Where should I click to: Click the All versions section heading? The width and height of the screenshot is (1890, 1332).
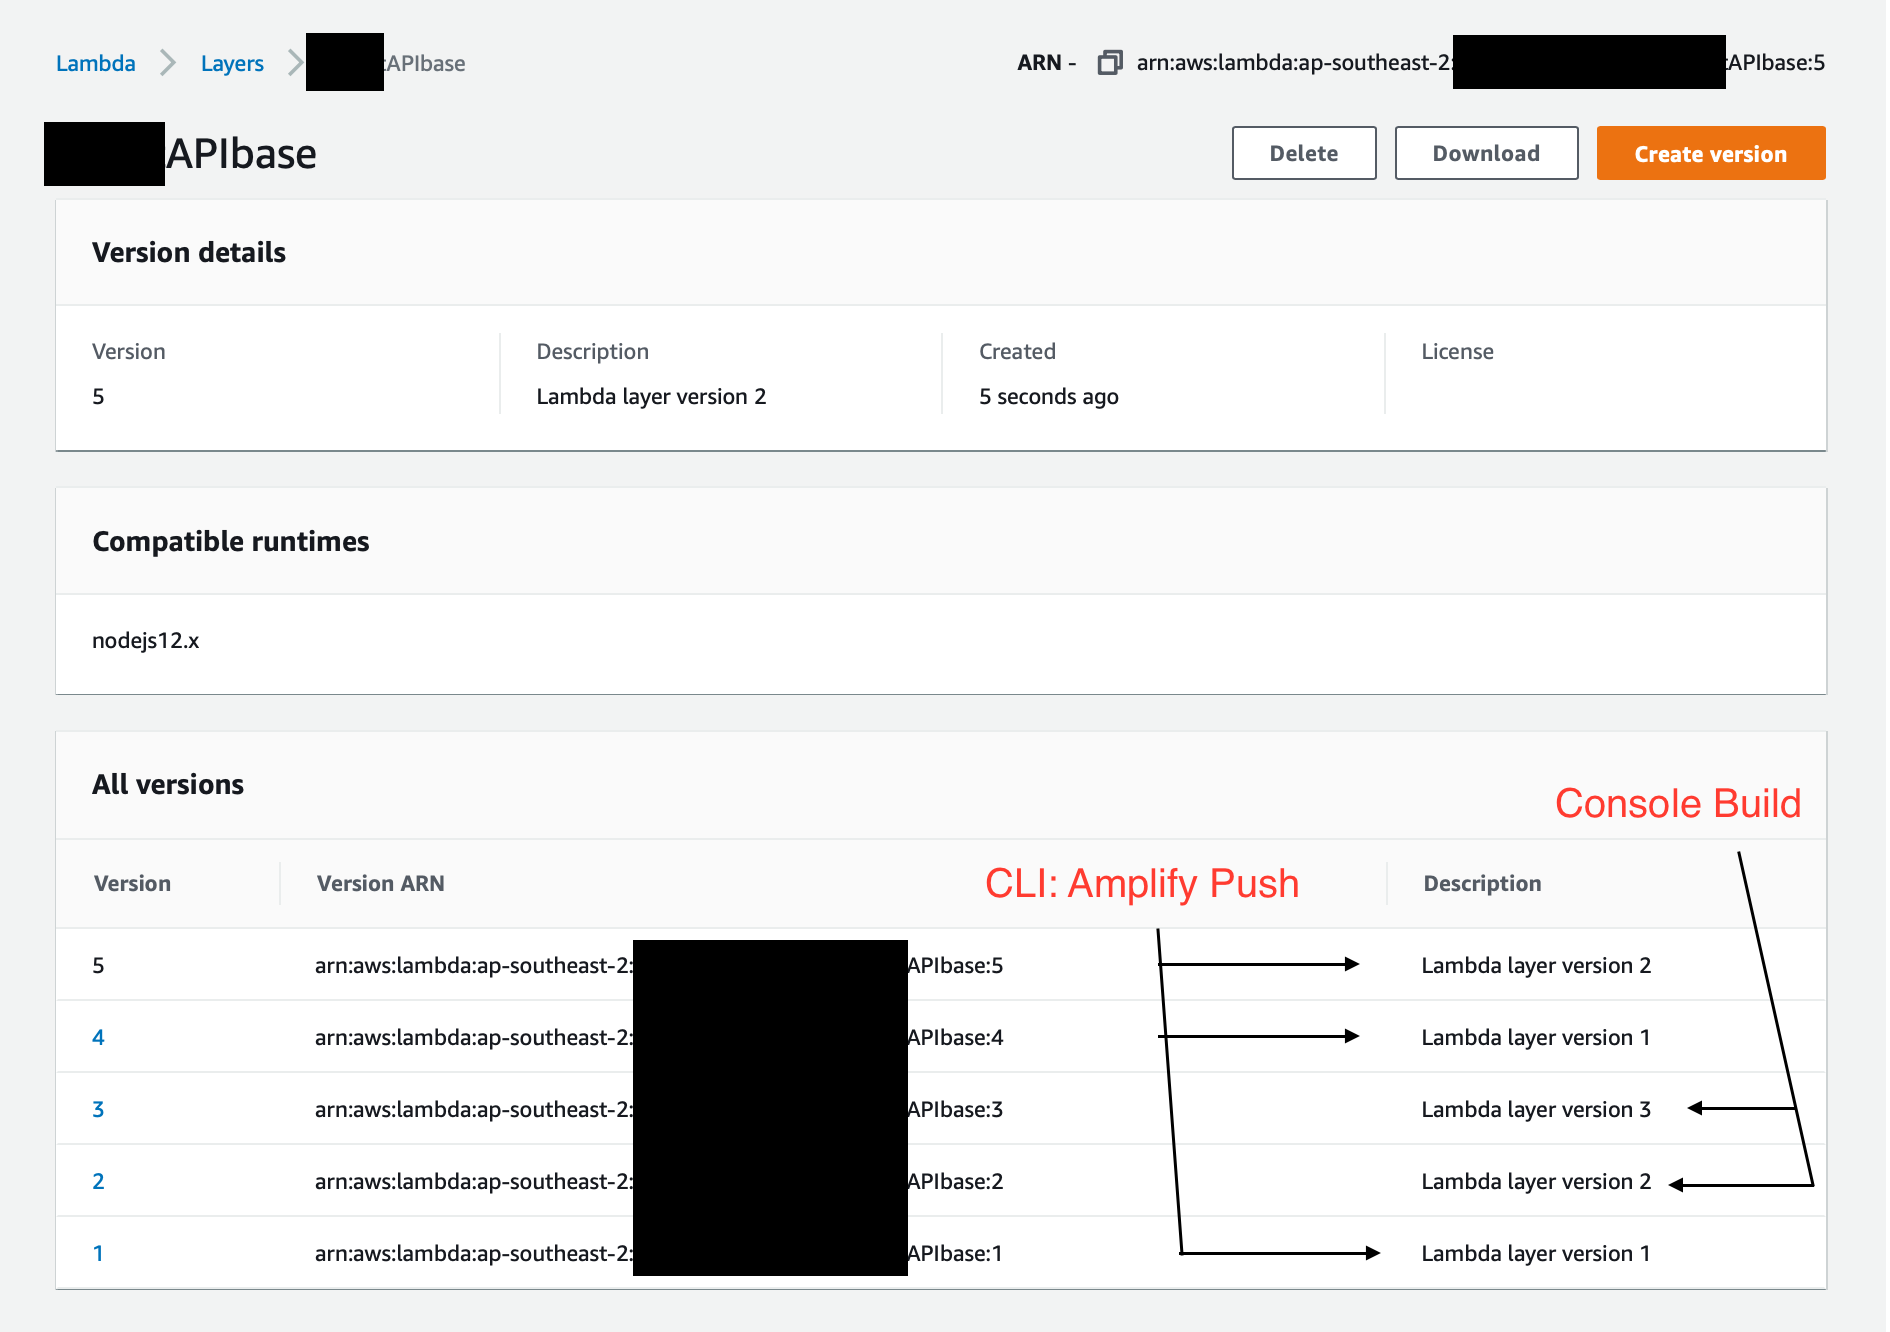point(168,784)
